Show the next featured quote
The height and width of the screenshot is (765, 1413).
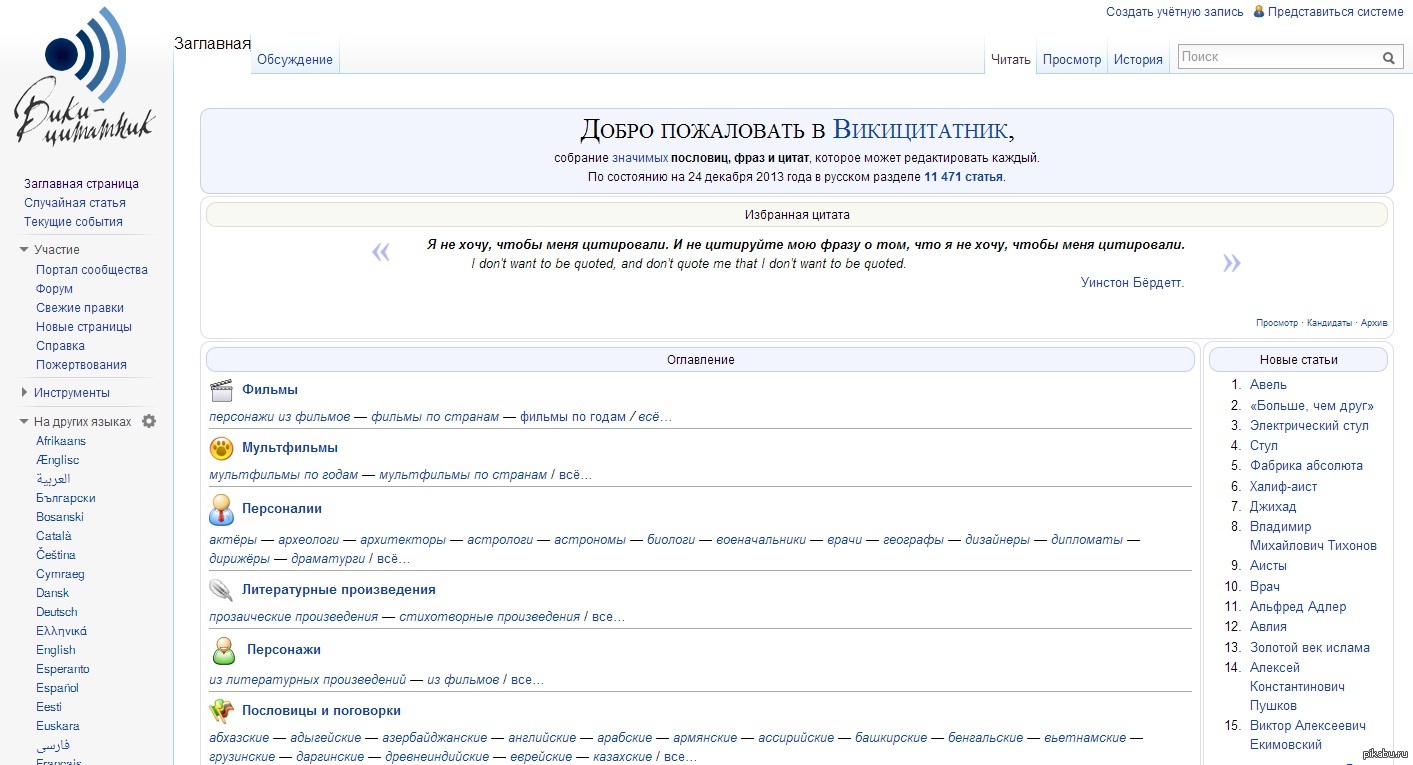click(x=1231, y=263)
